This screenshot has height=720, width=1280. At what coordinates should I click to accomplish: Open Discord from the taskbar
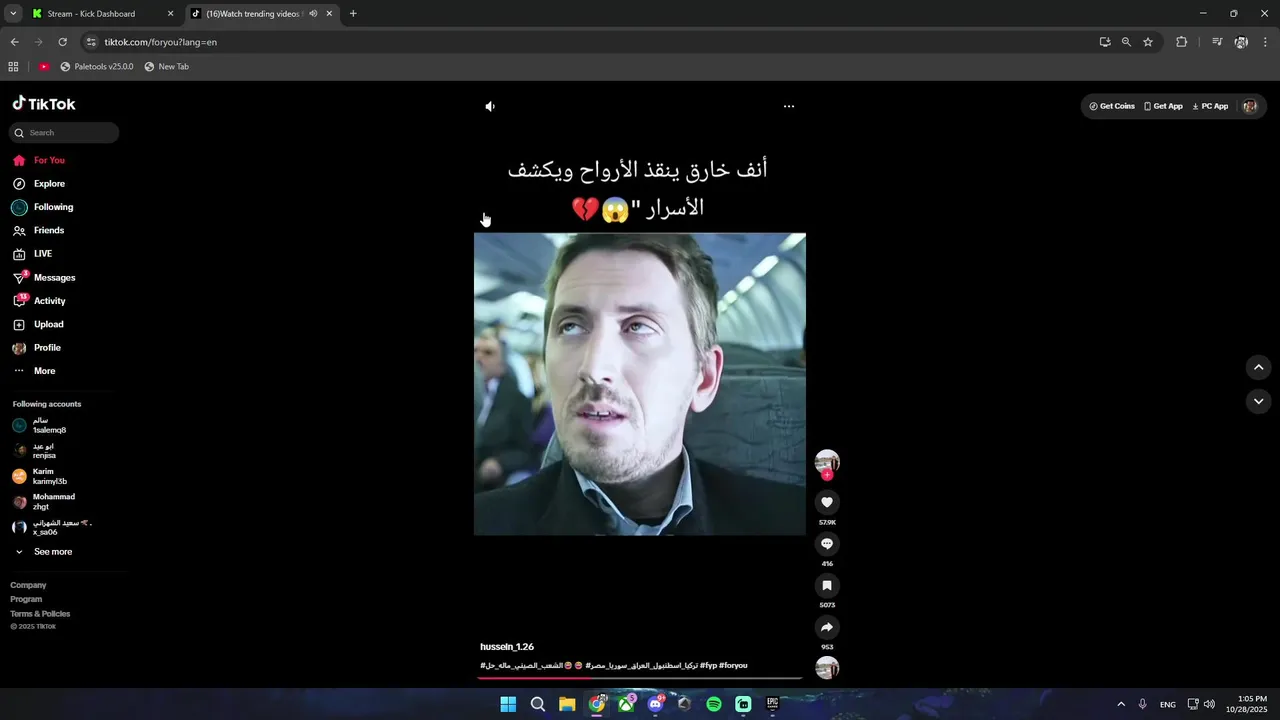tap(655, 704)
